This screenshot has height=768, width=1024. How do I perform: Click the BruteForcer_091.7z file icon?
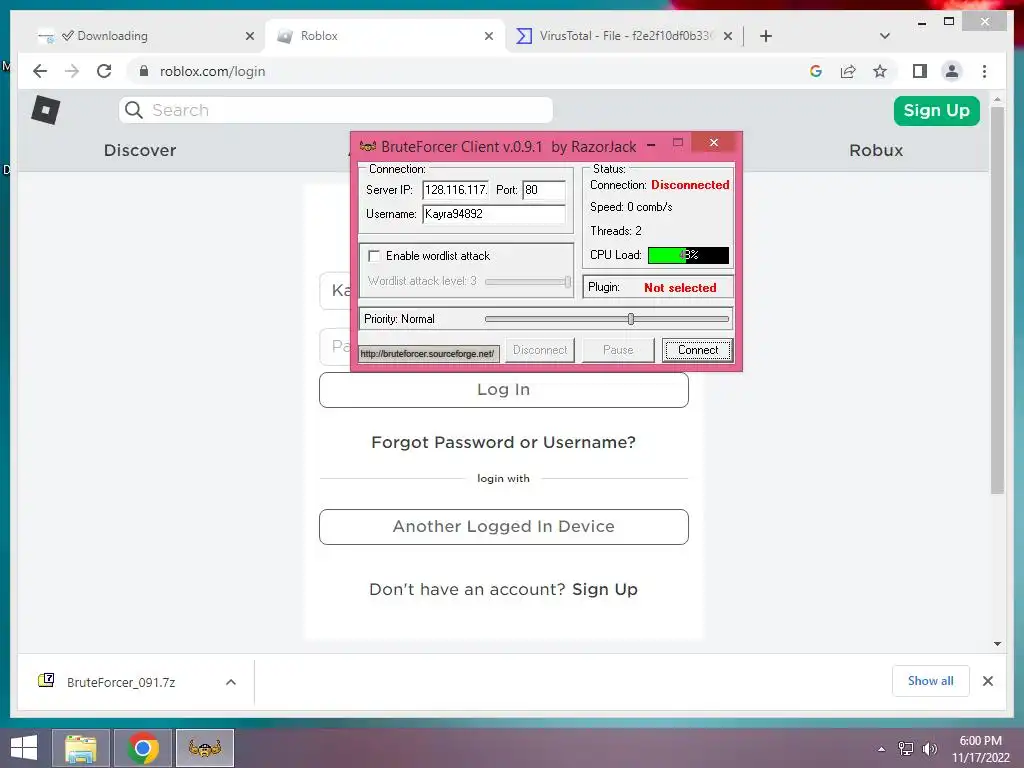click(x=46, y=680)
